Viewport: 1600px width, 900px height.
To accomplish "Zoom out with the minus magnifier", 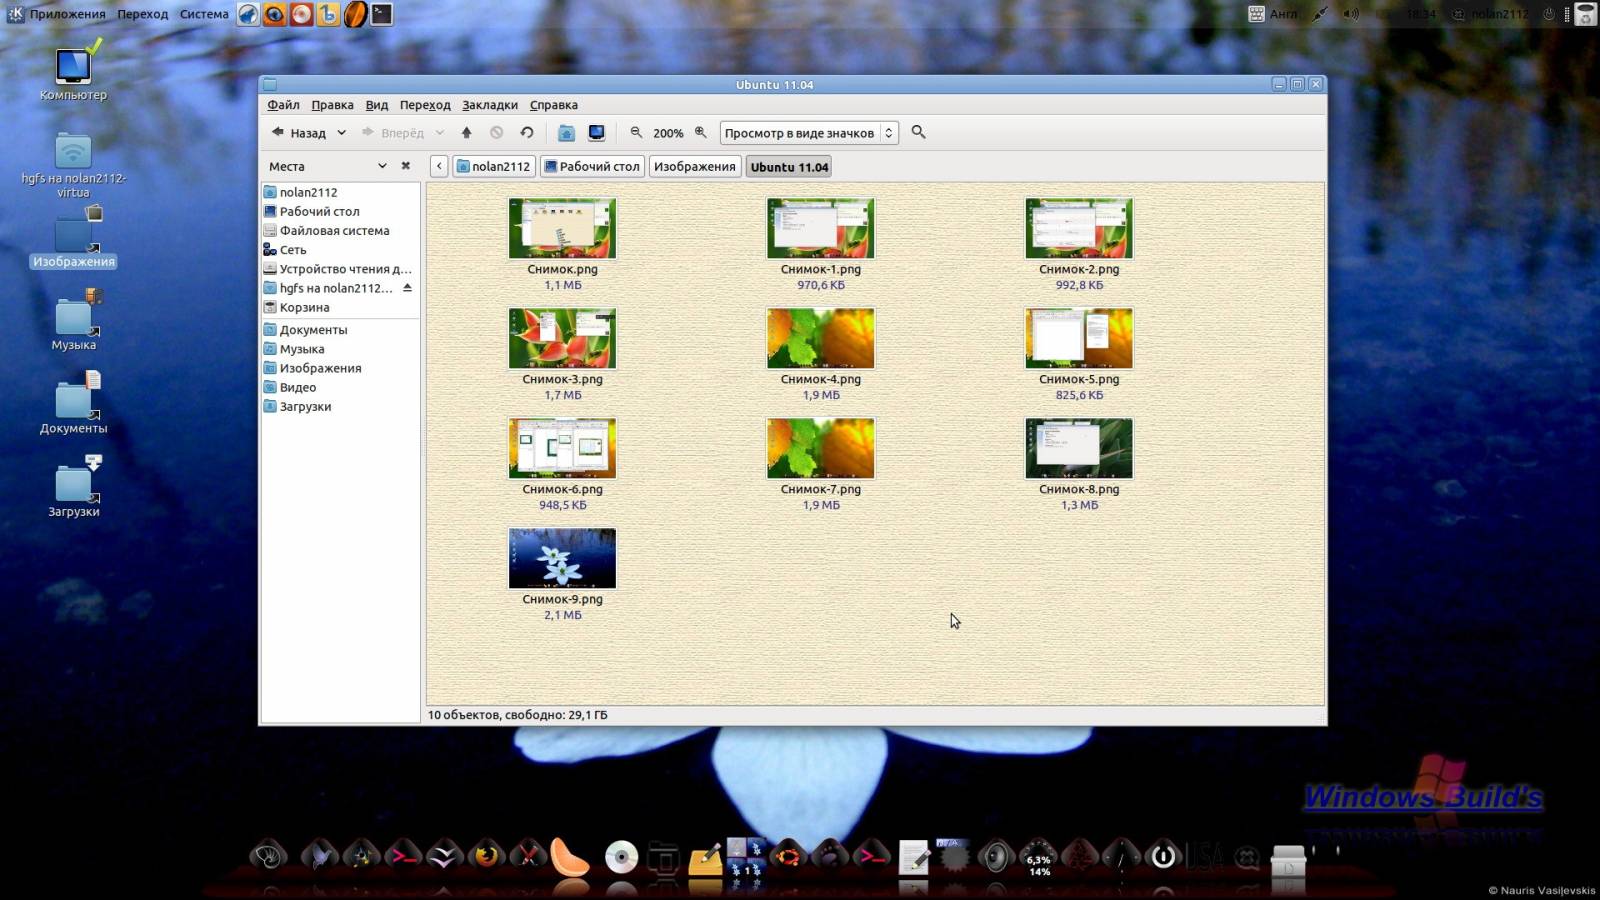I will [636, 132].
